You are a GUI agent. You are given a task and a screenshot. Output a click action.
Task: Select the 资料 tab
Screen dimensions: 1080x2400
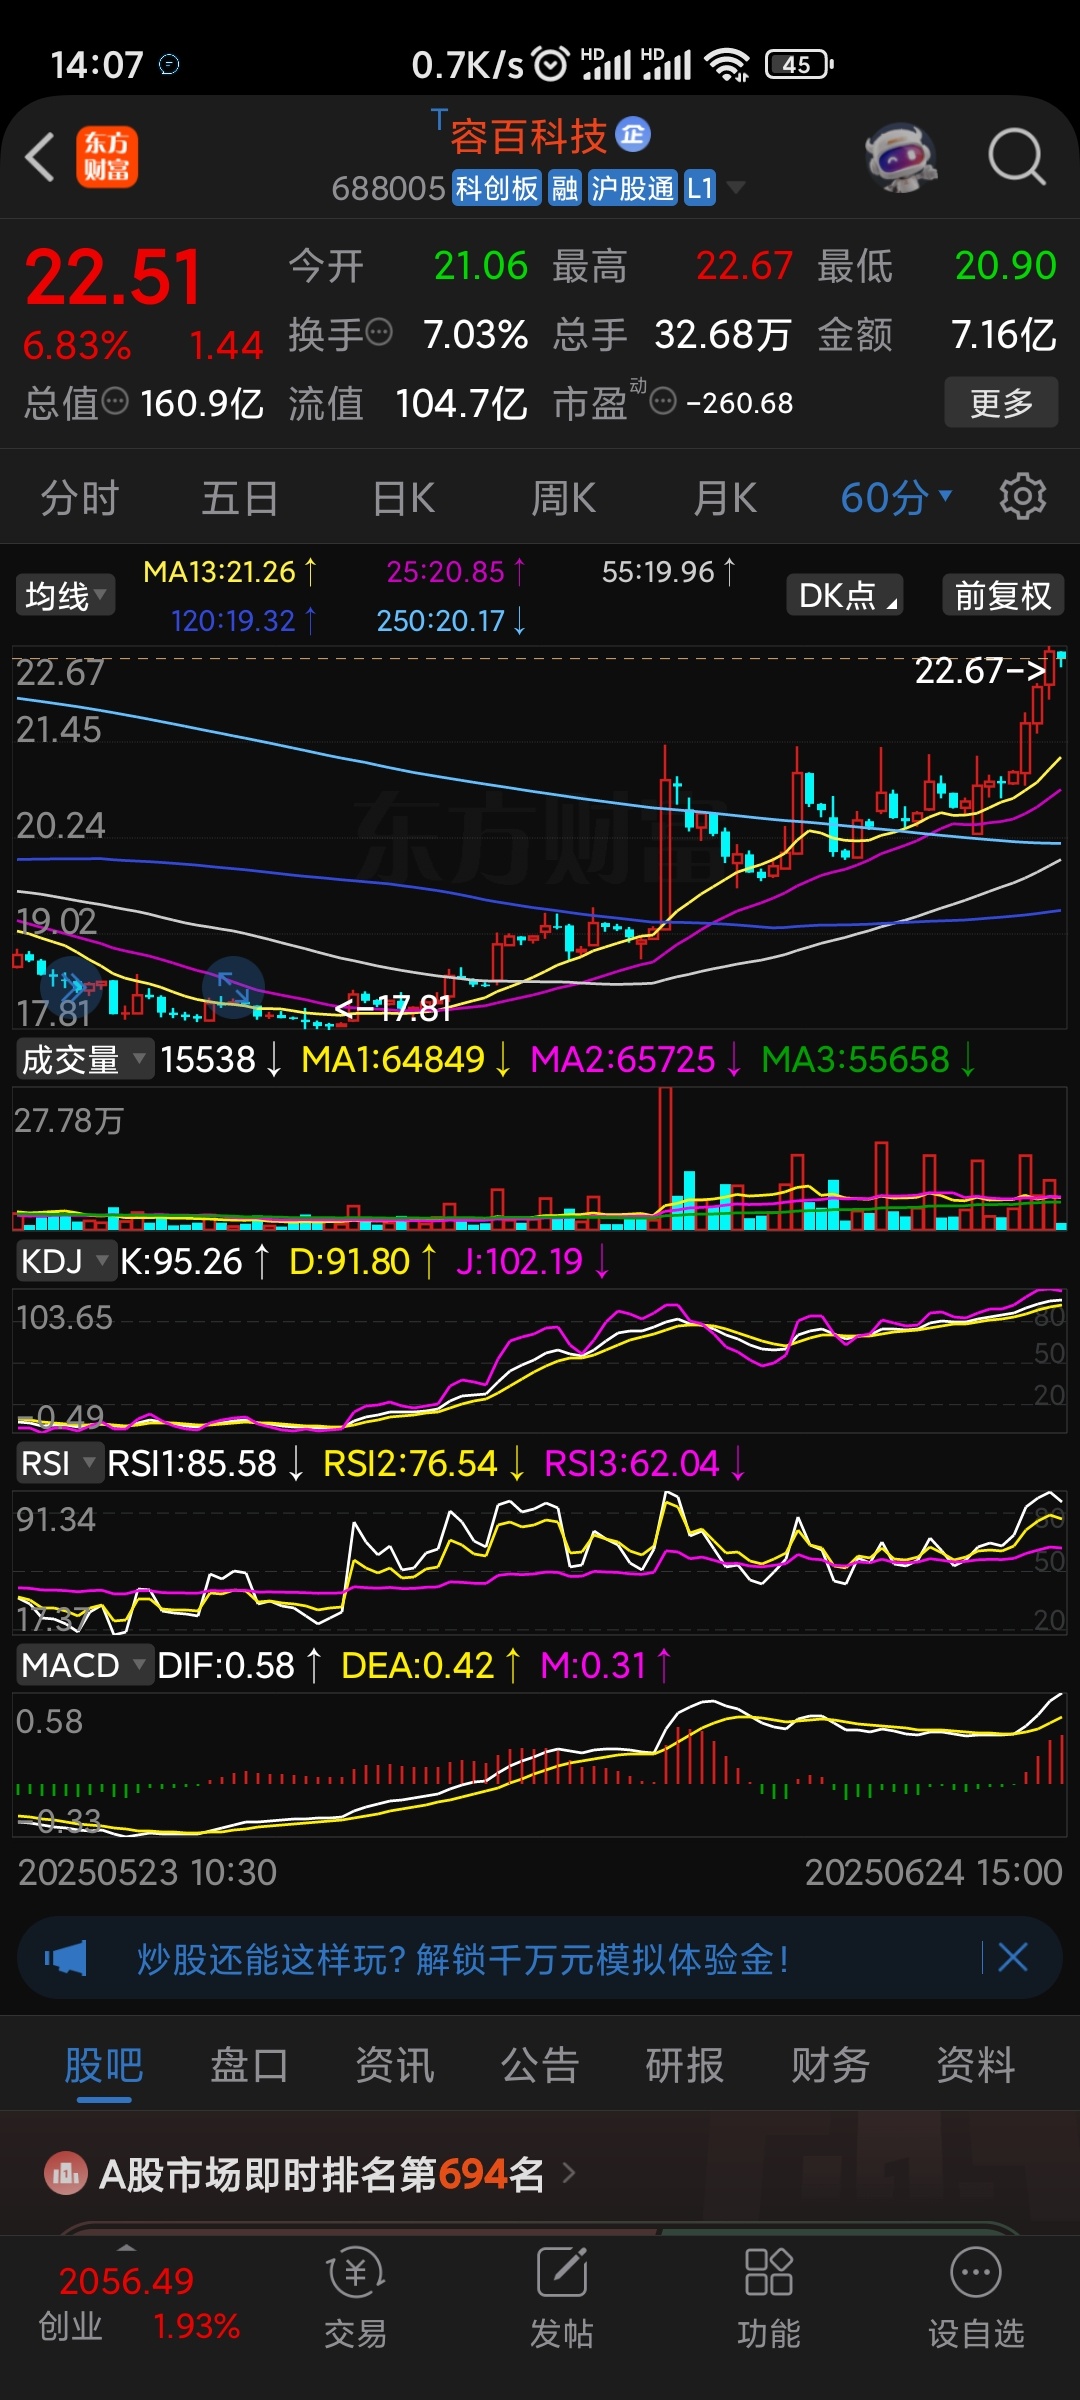[x=976, y=2065]
